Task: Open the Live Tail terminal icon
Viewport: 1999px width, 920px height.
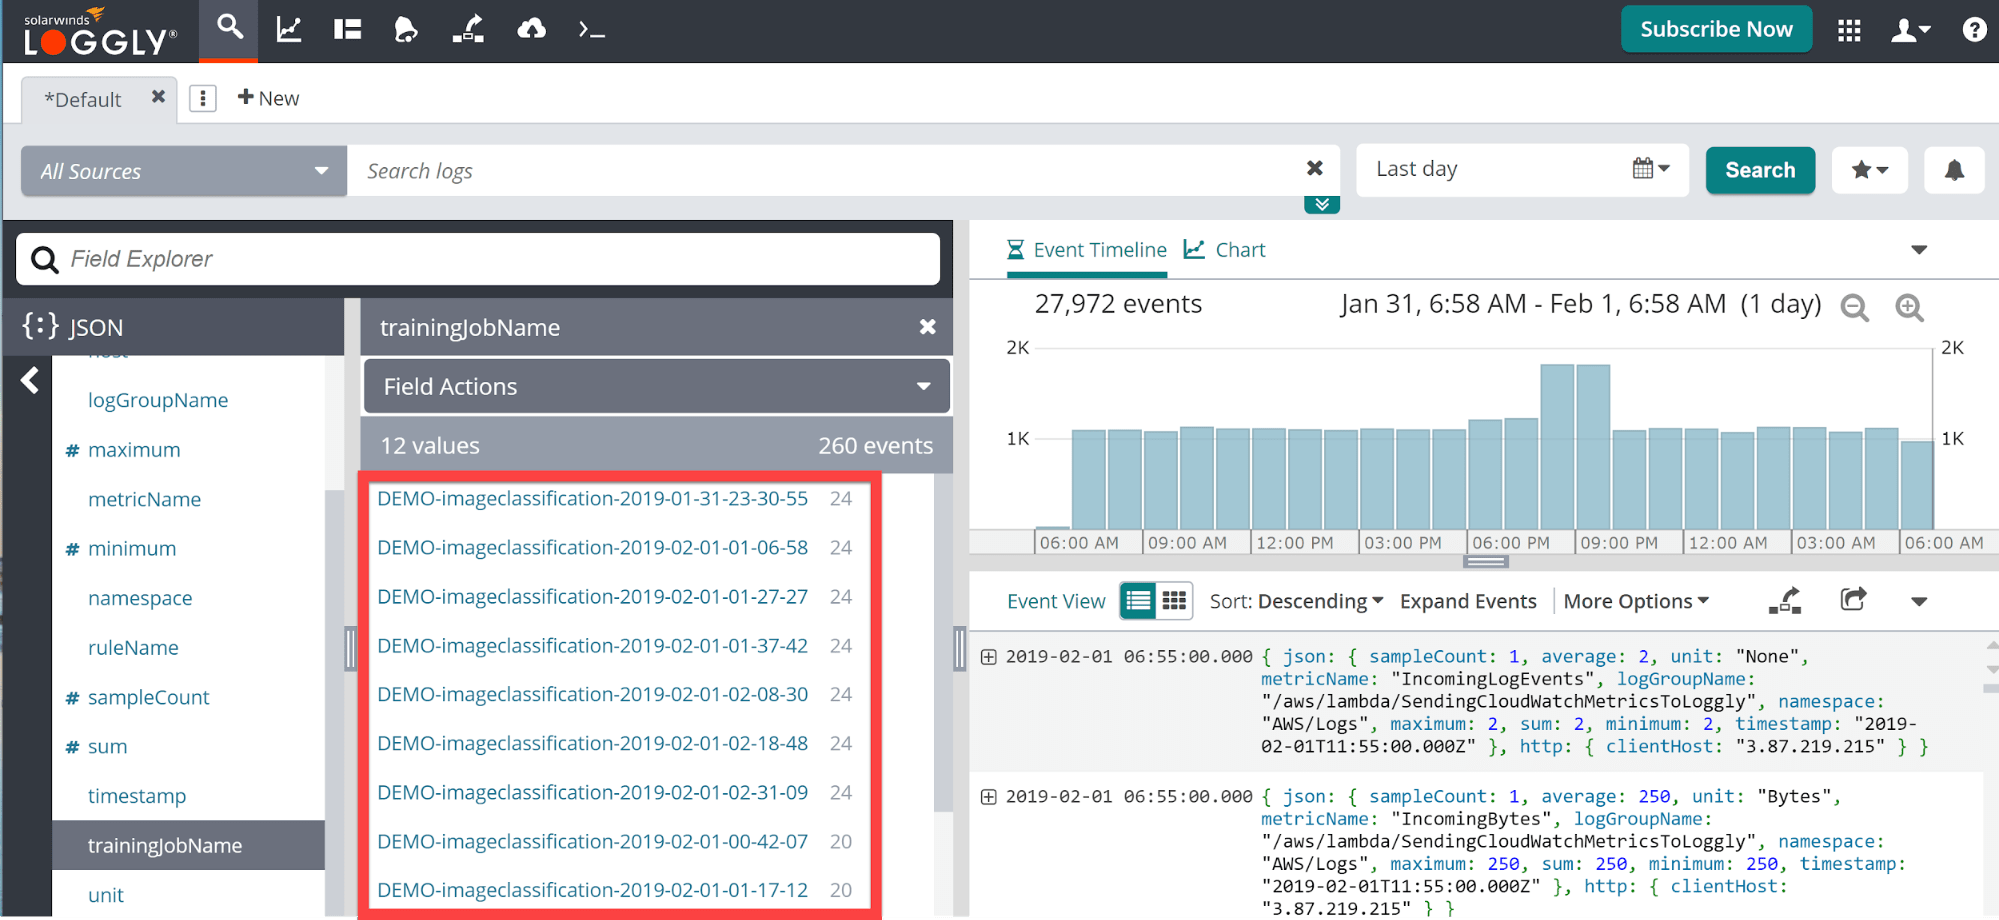Action: coord(591,30)
